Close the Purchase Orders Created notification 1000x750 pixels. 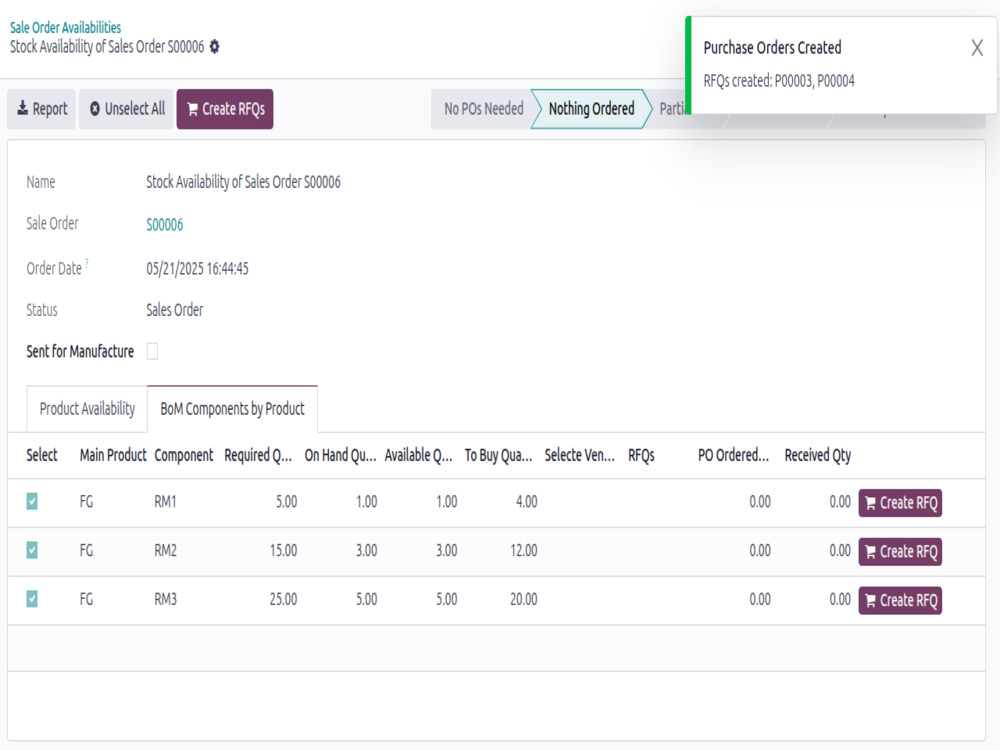[x=976, y=48]
